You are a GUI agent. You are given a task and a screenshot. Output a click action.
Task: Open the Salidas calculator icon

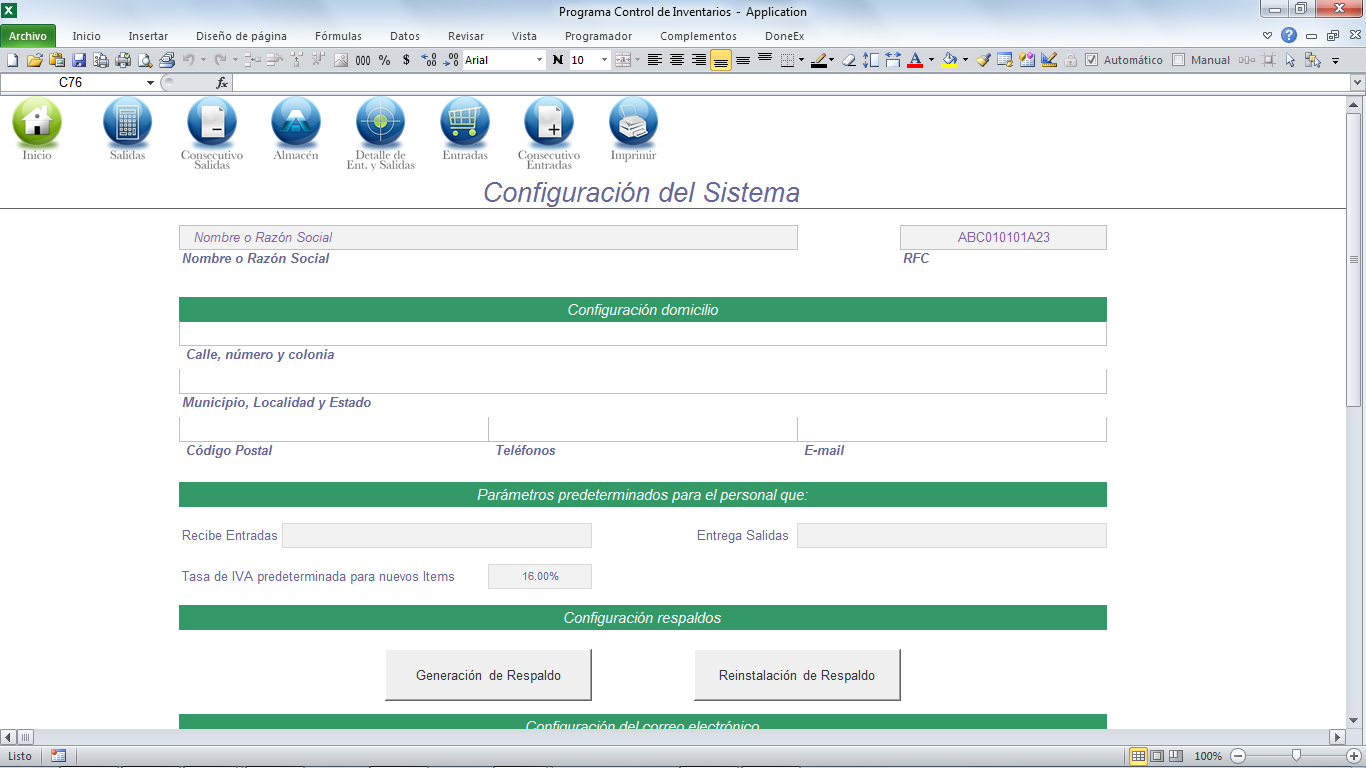coord(128,122)
